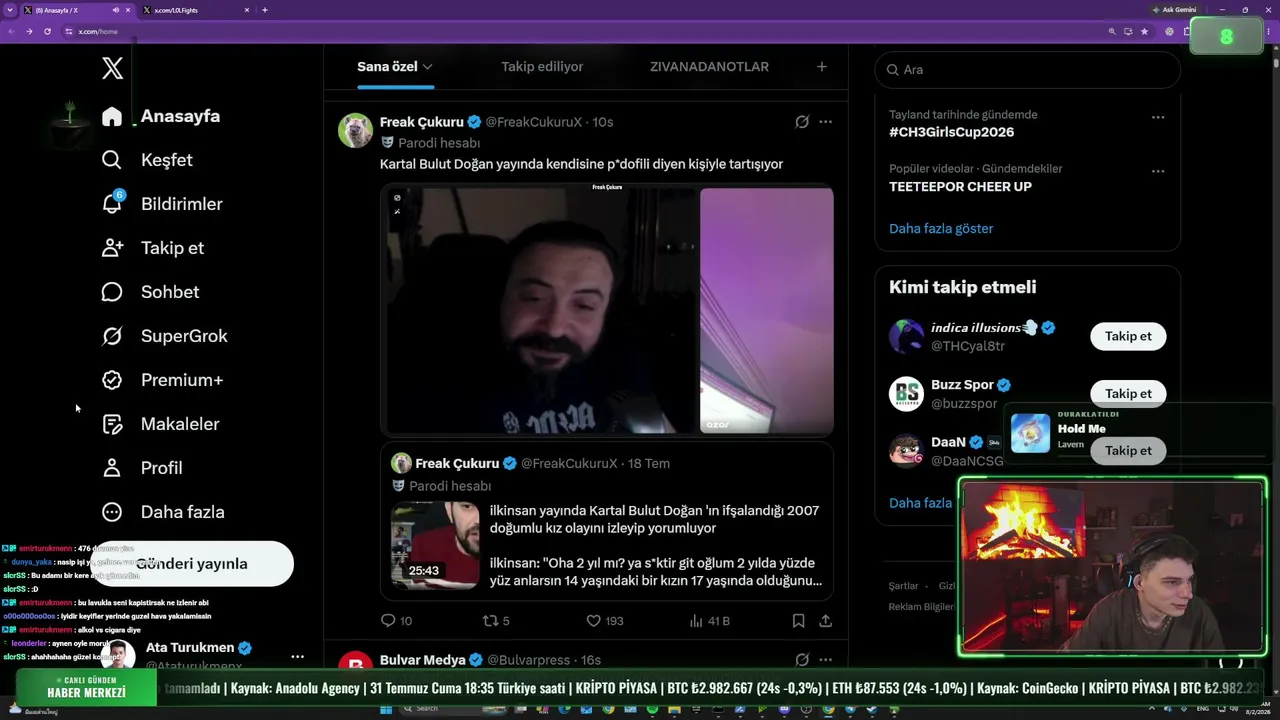Image resolution: width=1280 pixels, height=720 pixels.
Task: Open the X logo home link
Action: point(113,68)
